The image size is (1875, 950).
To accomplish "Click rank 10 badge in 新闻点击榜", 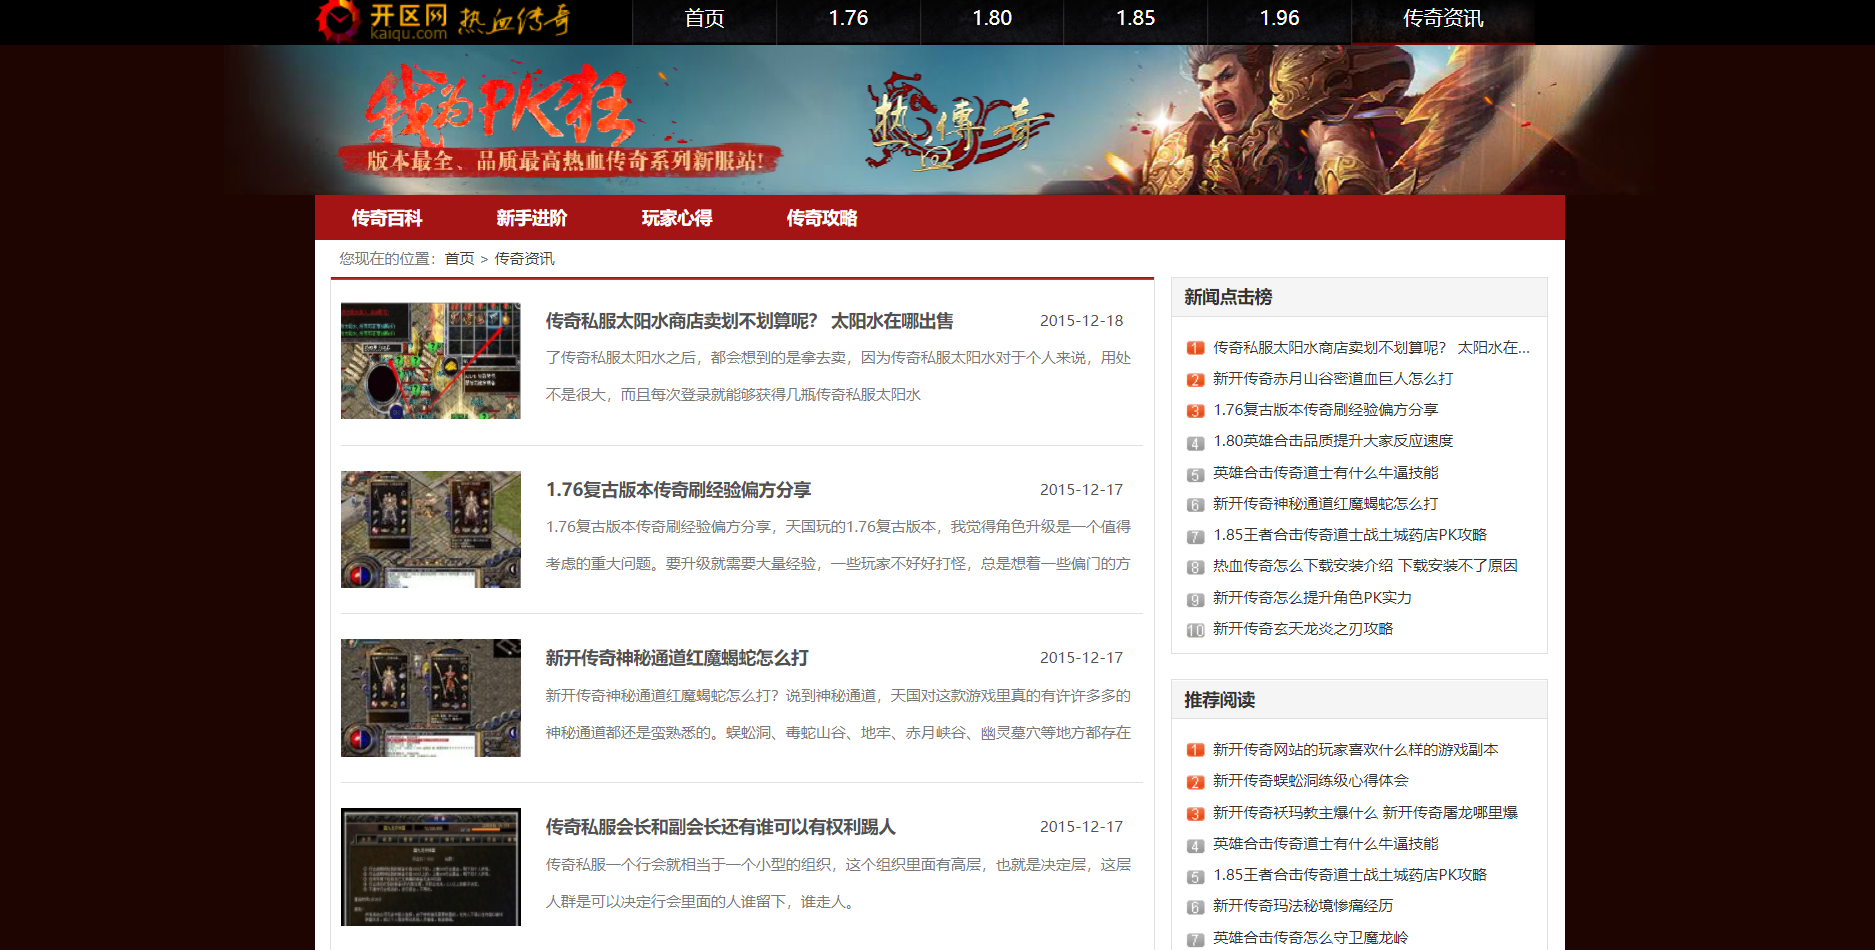I will [1195, 630].
